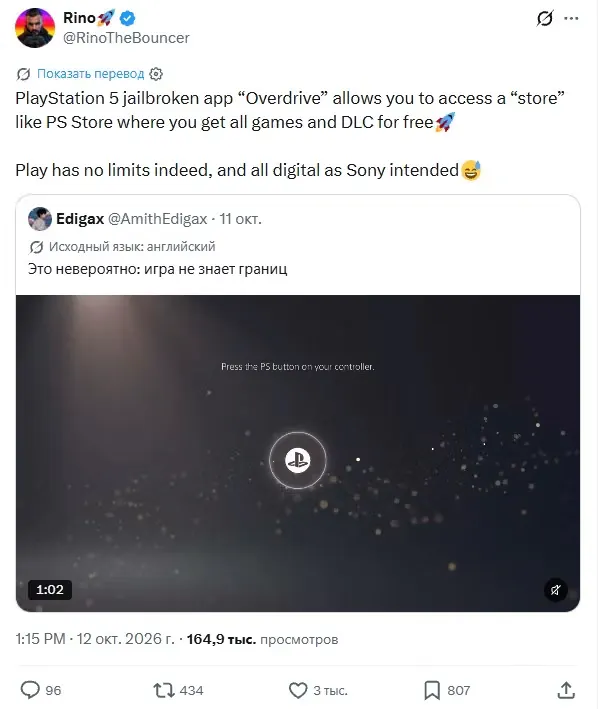Bookmark the post using the bookmark icon
601x709 pixels.
pyautogui.click(x=432, y=690)
